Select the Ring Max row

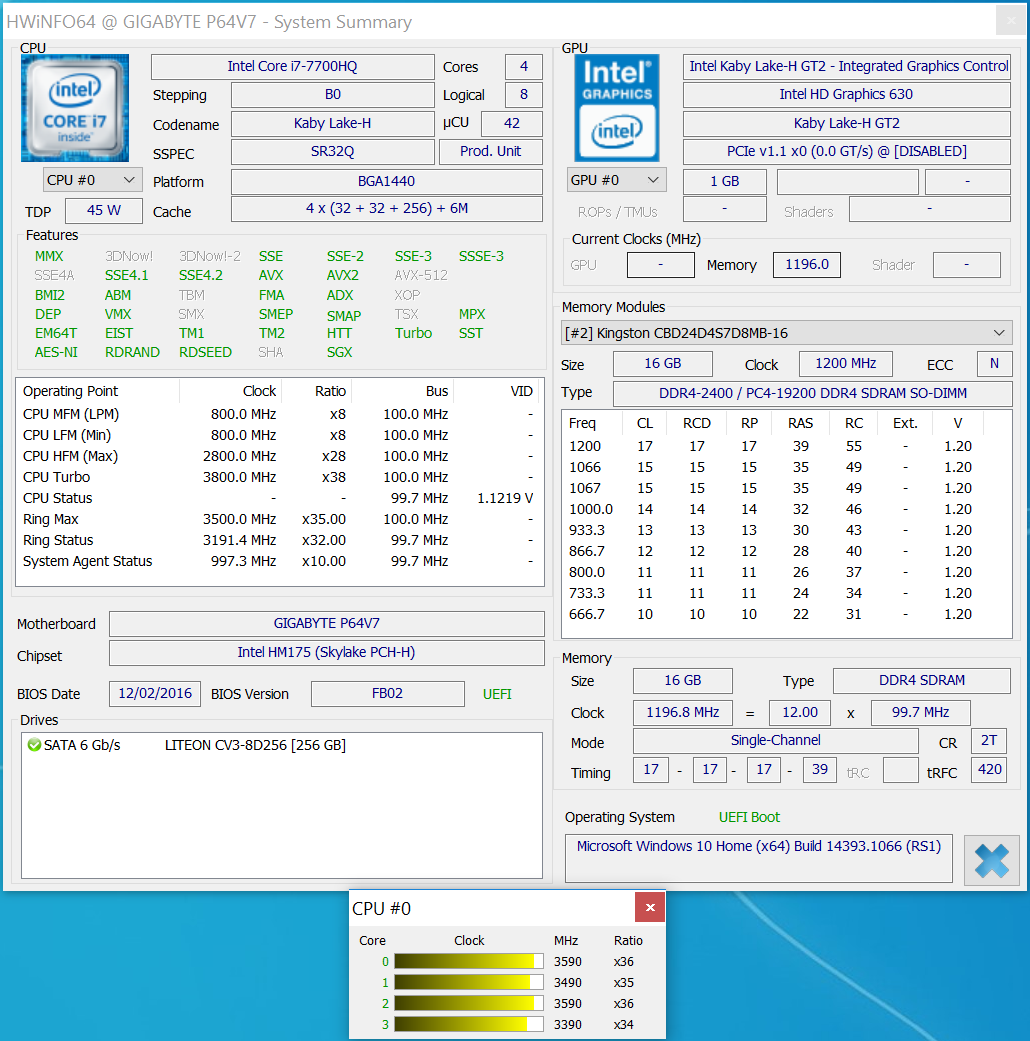coord(279,519)
